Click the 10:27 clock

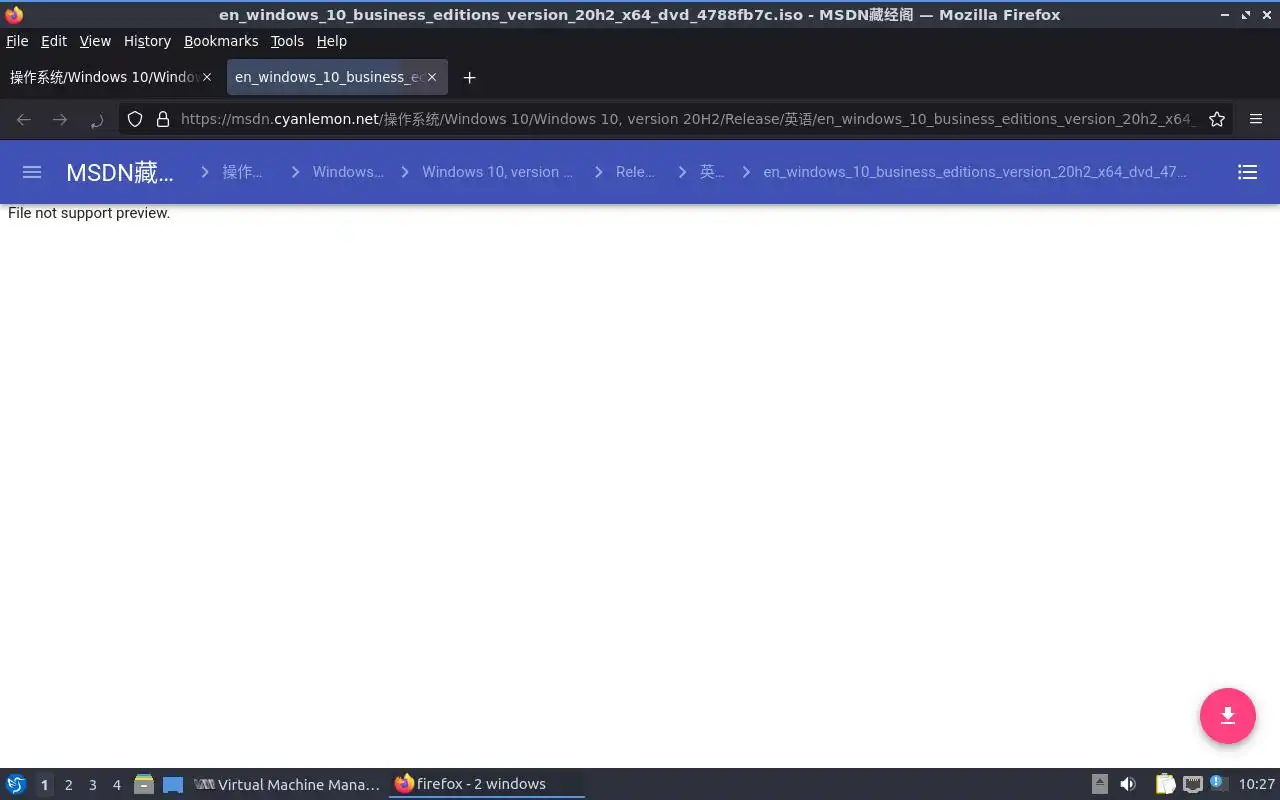click(1257, 785)
